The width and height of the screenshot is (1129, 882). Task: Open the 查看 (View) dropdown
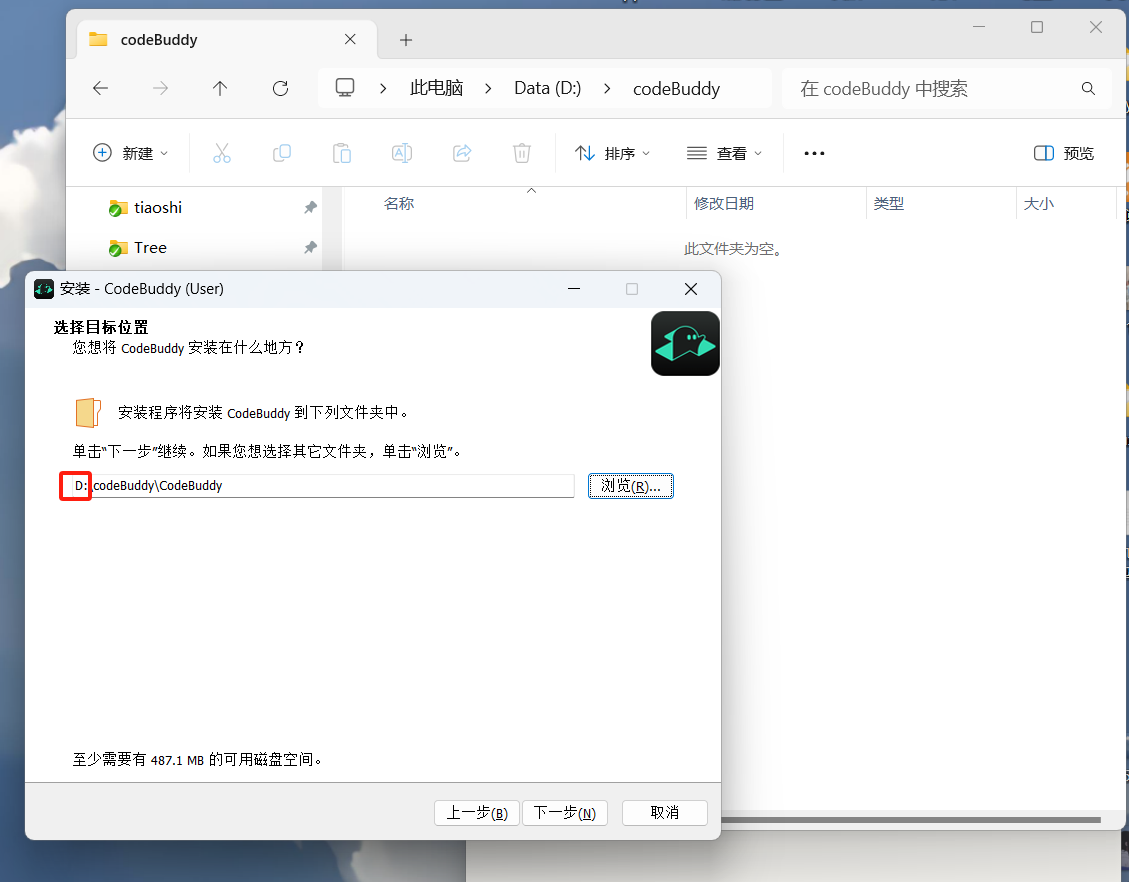point(724,153)
